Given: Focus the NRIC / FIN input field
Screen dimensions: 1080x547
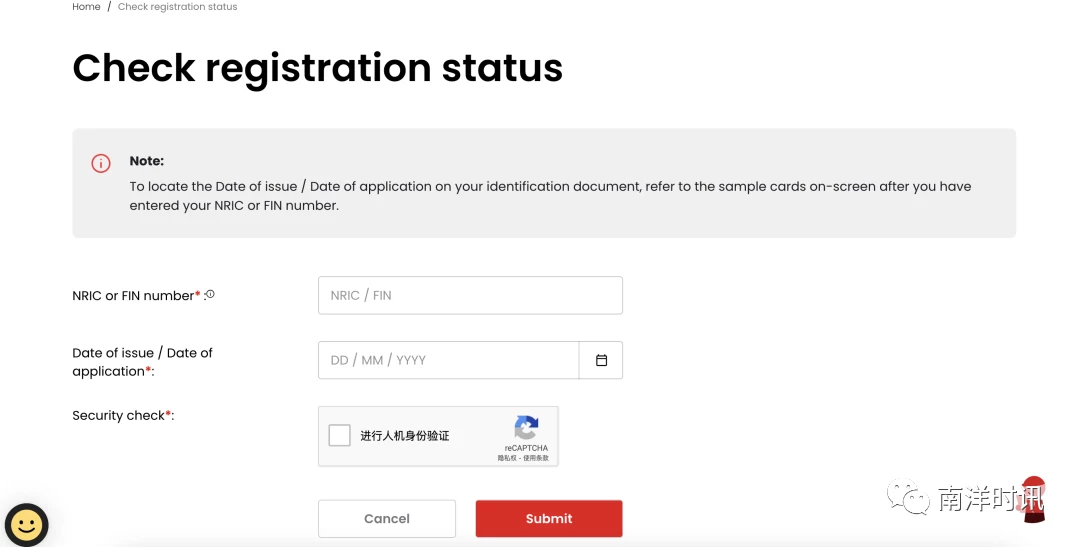Looking at the screenshot, I should (470, 296).
